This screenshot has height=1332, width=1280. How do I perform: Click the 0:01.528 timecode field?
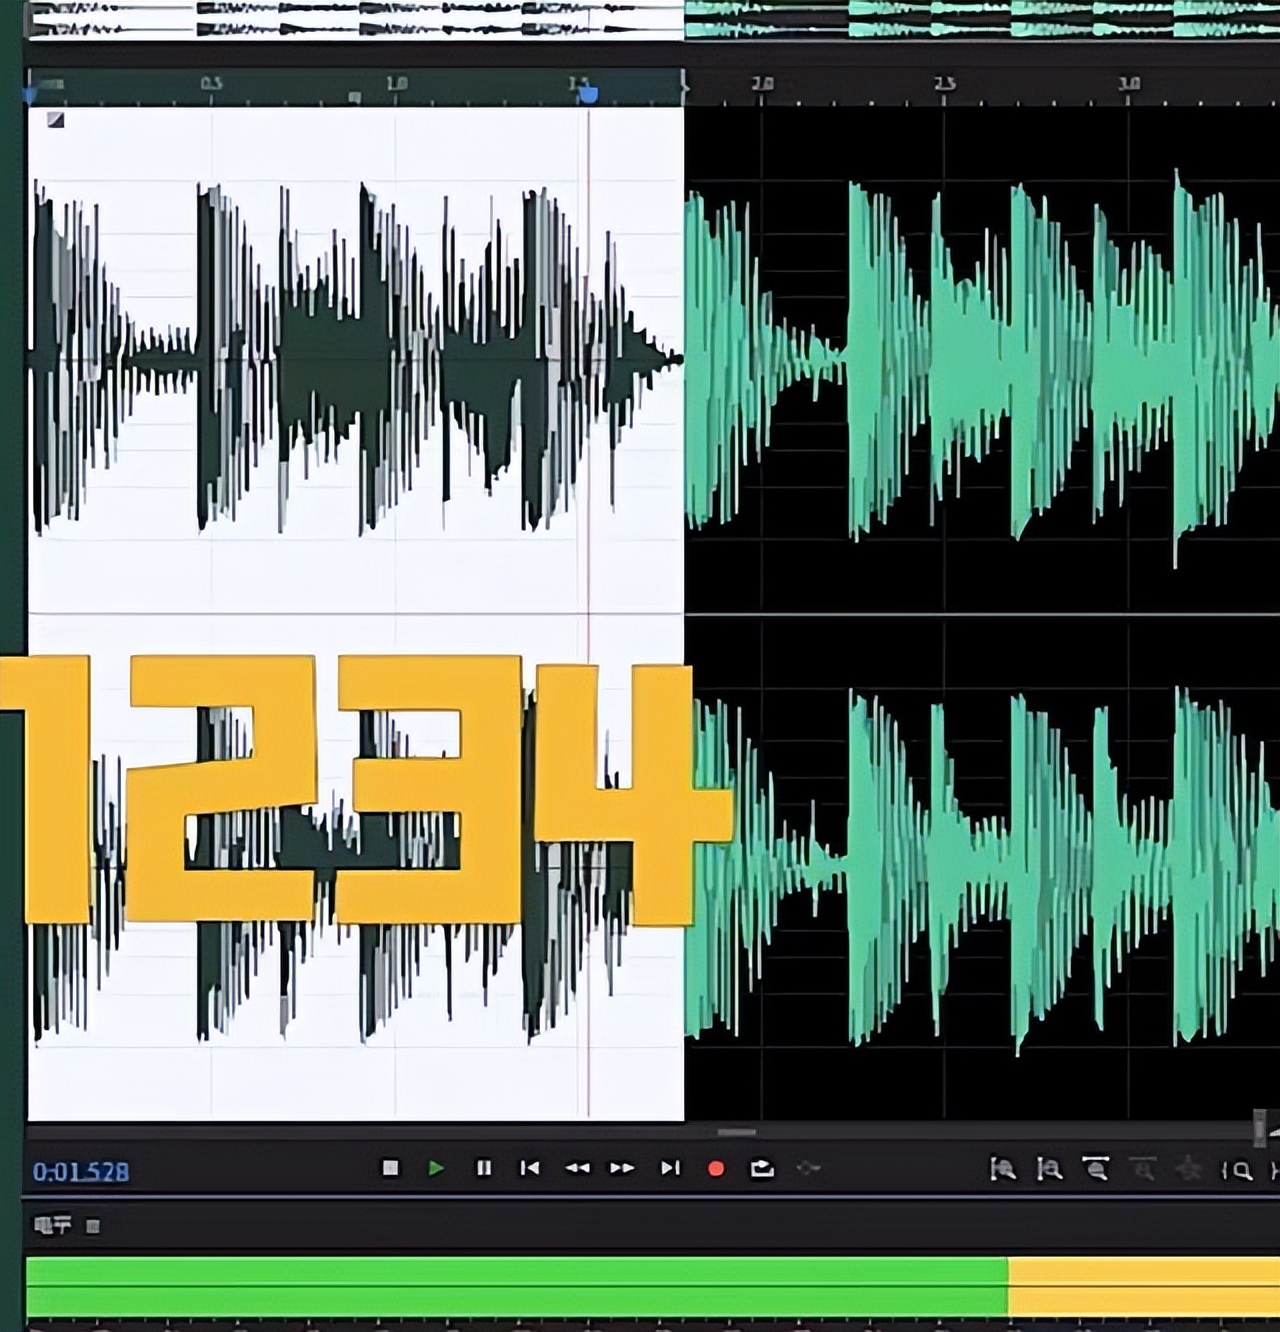tap(81, 1172)
